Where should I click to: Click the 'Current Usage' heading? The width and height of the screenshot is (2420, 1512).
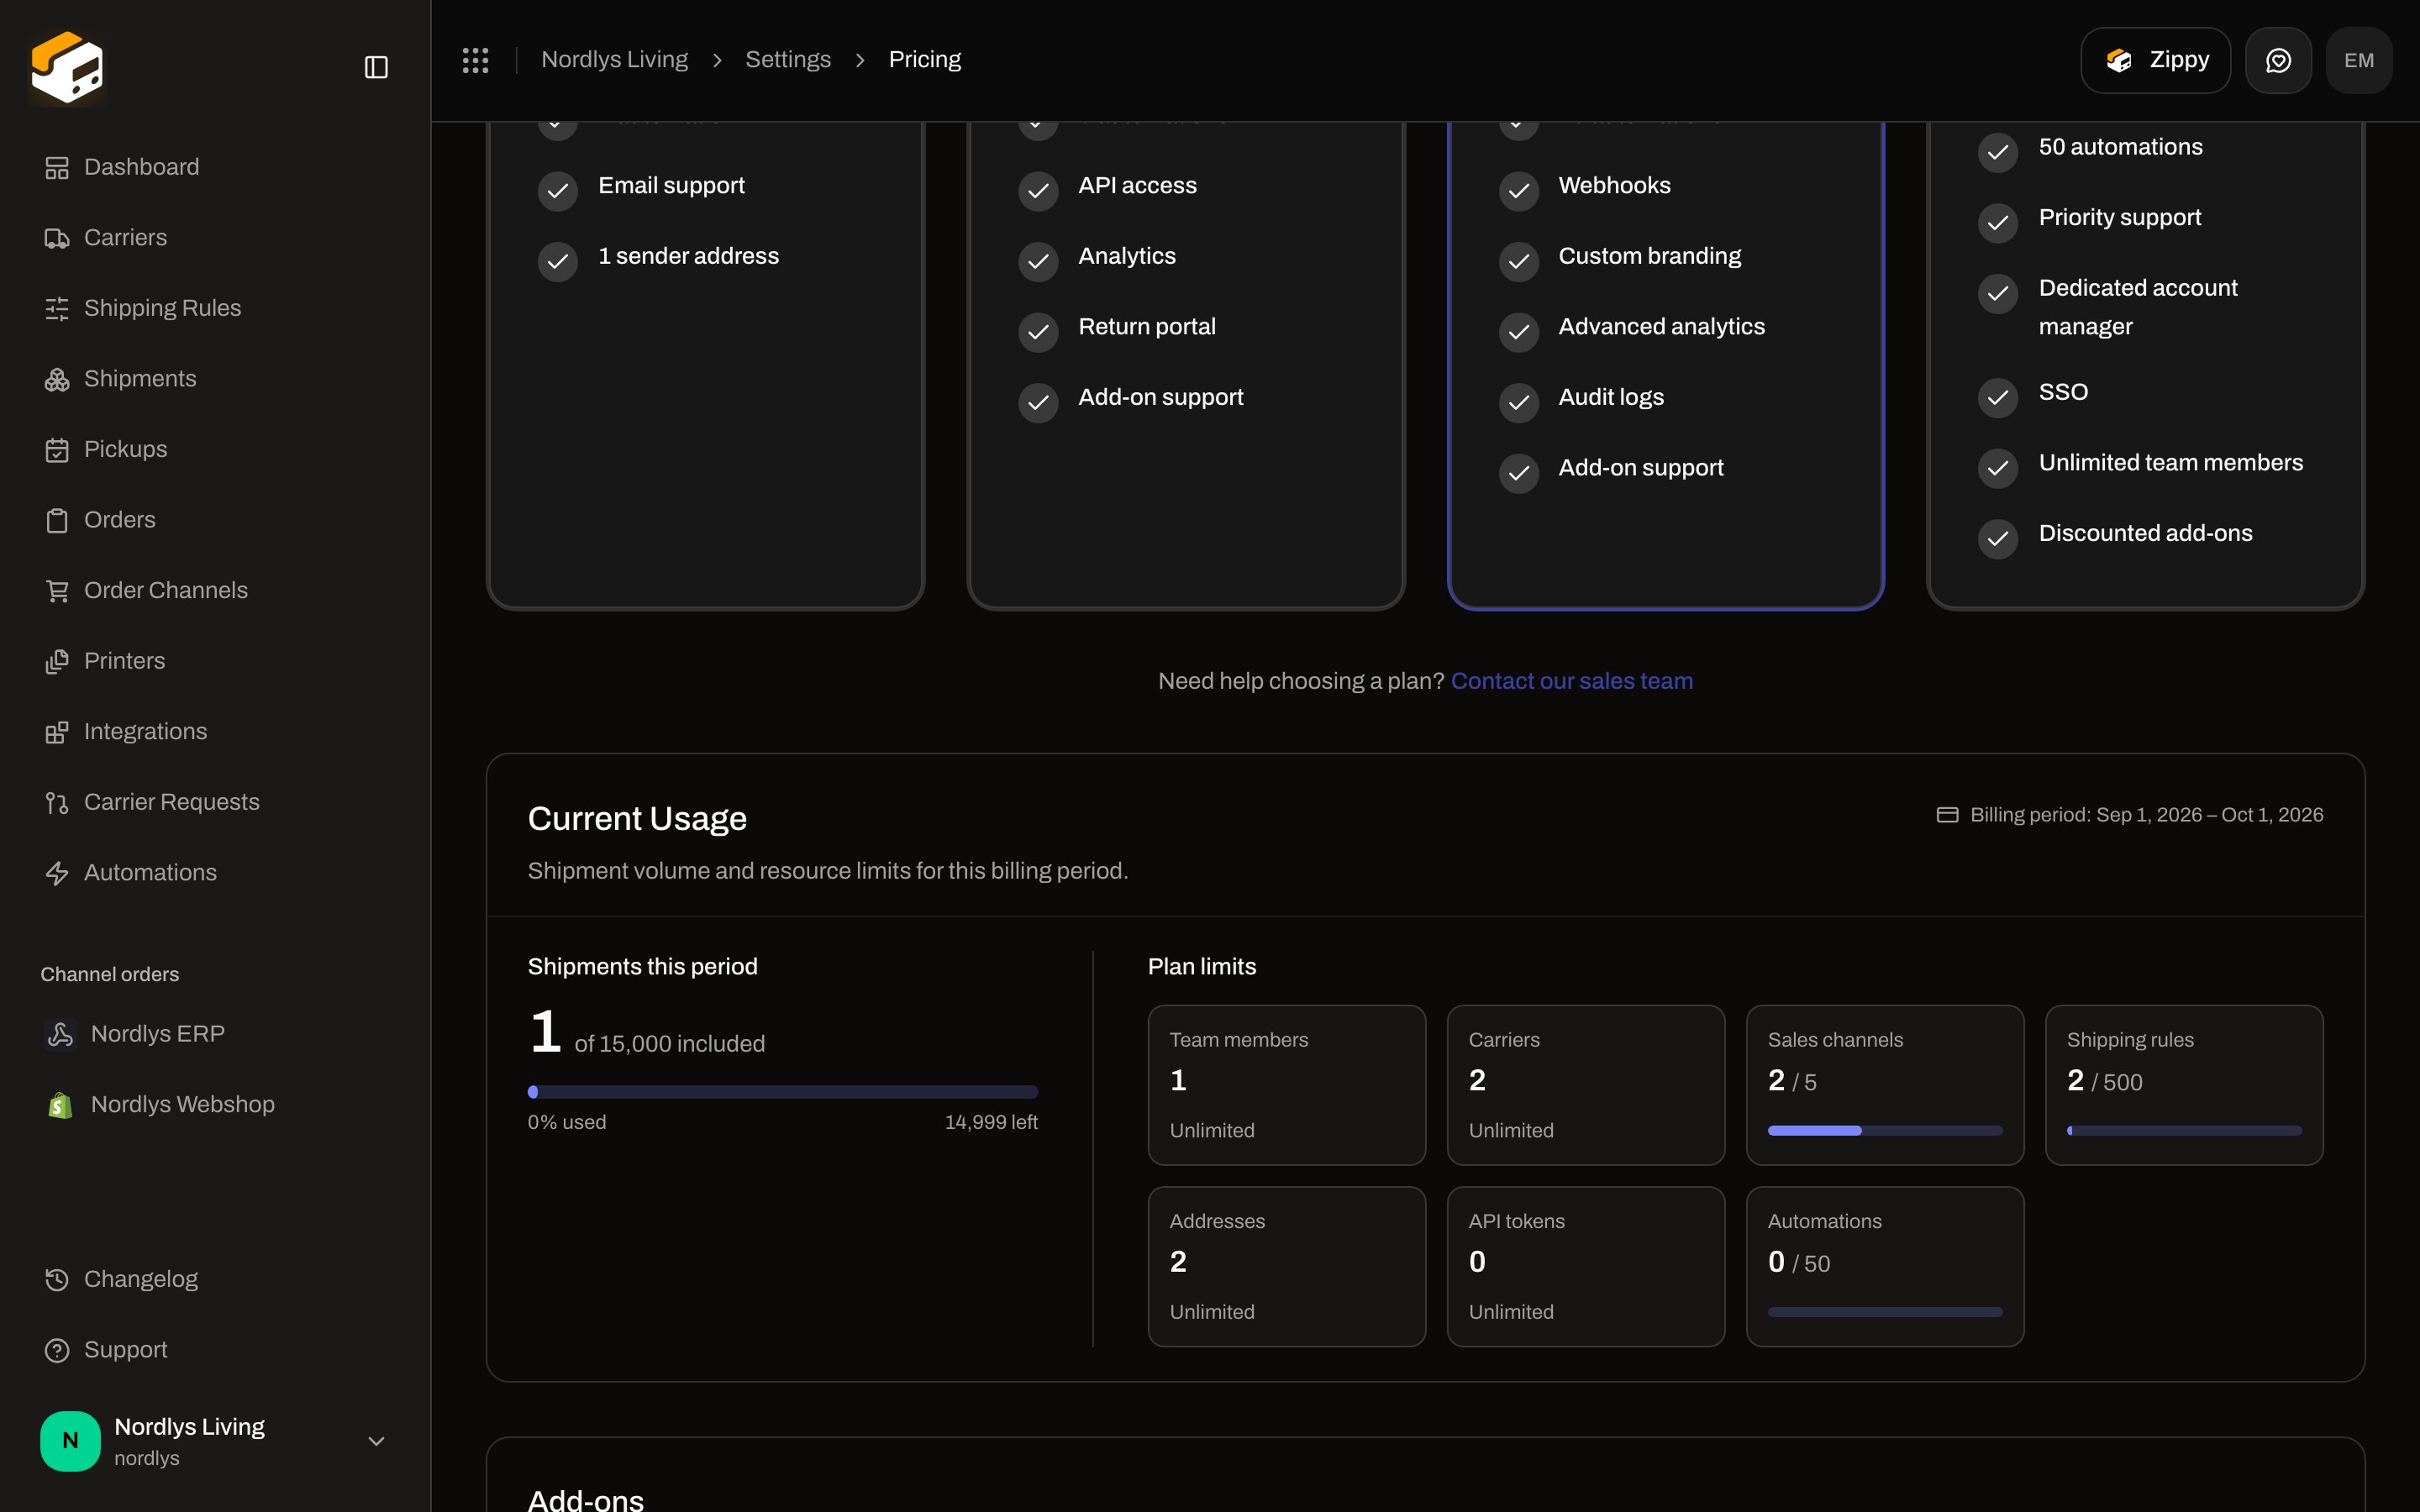(x=637, y=819)
